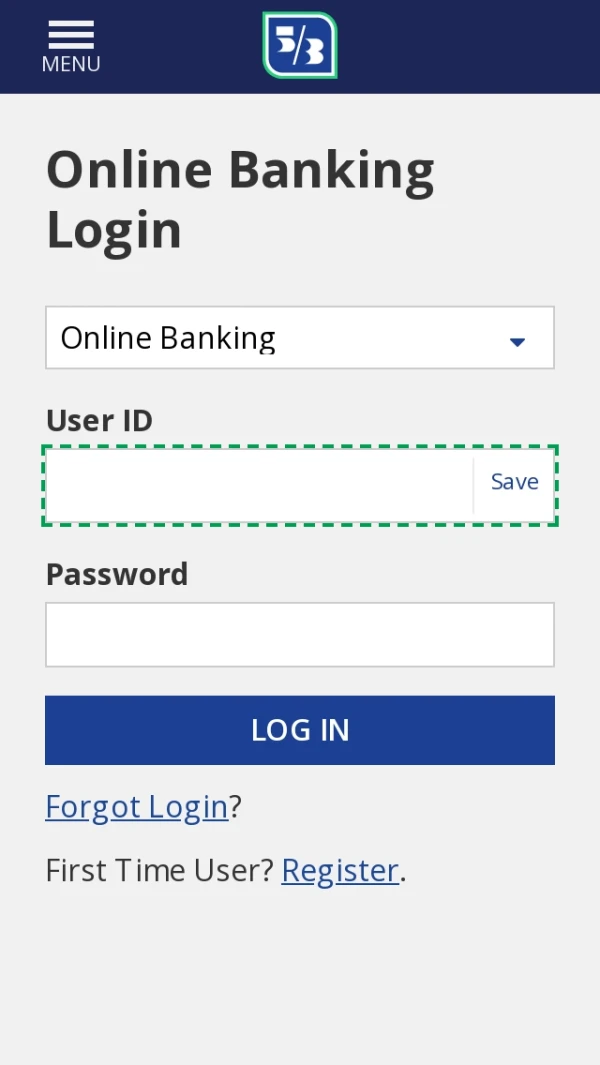Open the Online Banking combo box
This screenshot has width=600, height=1065.
(x=280, y=338)
